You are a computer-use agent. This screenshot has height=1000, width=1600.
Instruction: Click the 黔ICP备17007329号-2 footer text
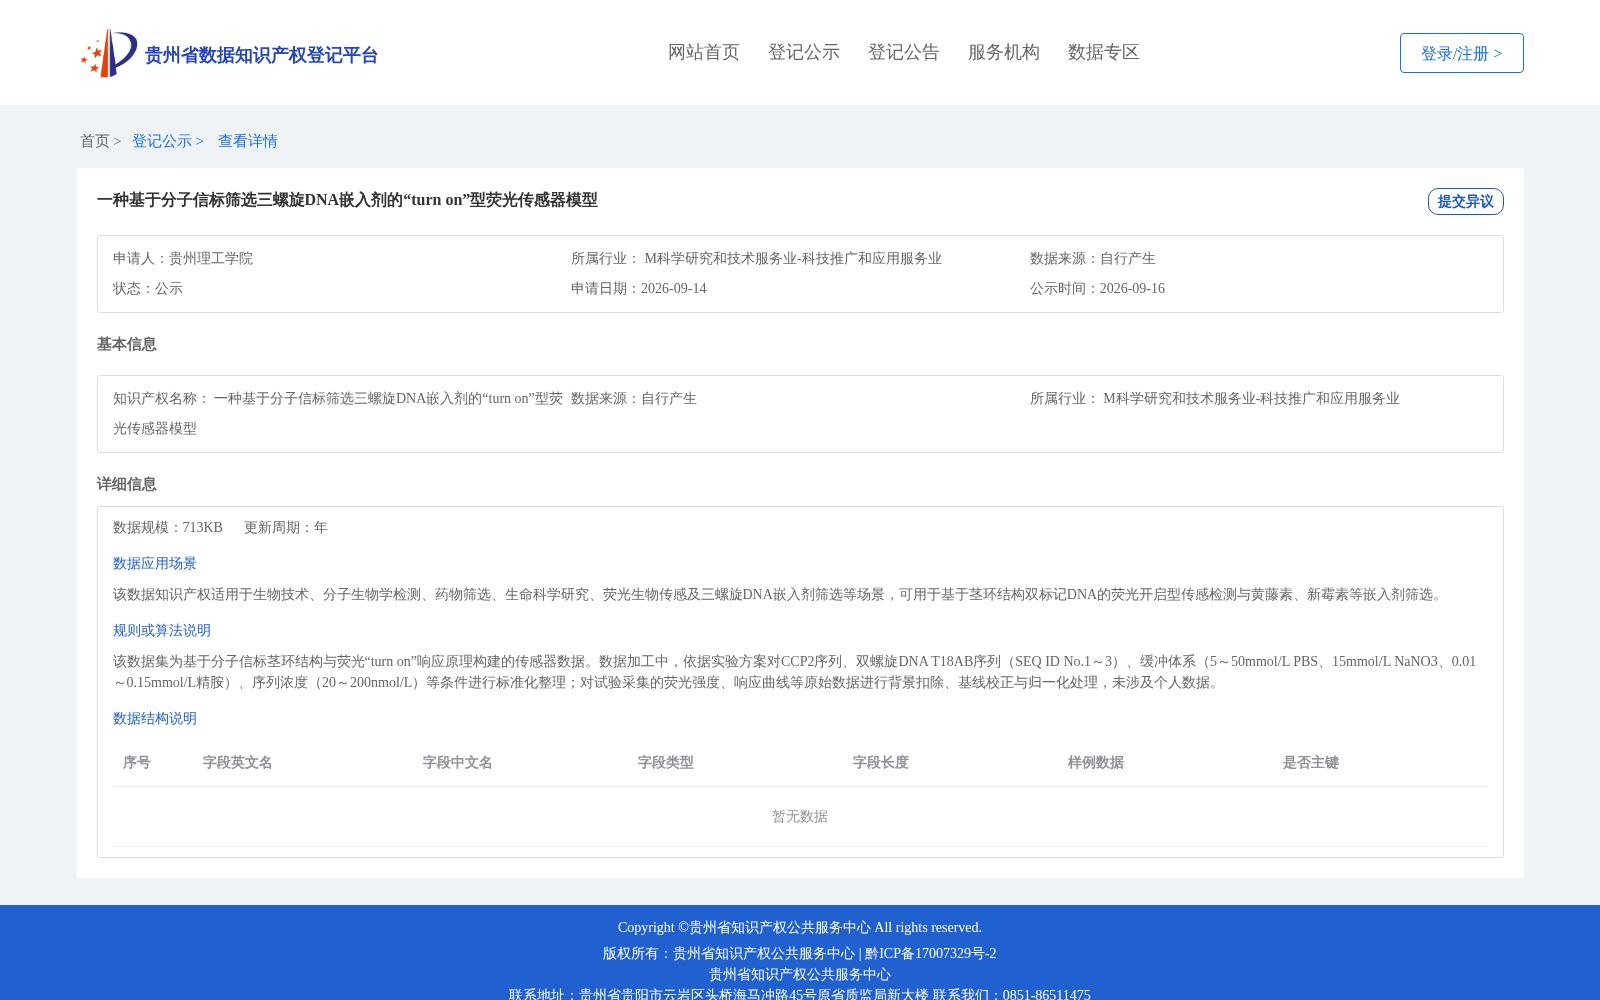tap(931, 953)
